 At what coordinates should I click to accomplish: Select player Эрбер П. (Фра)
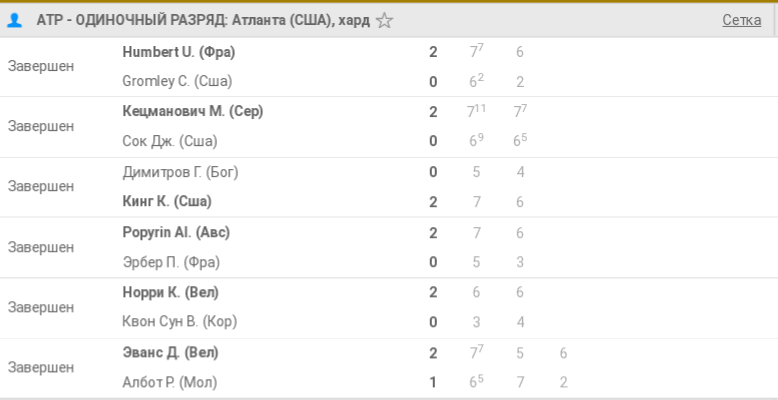coord(171,262)
